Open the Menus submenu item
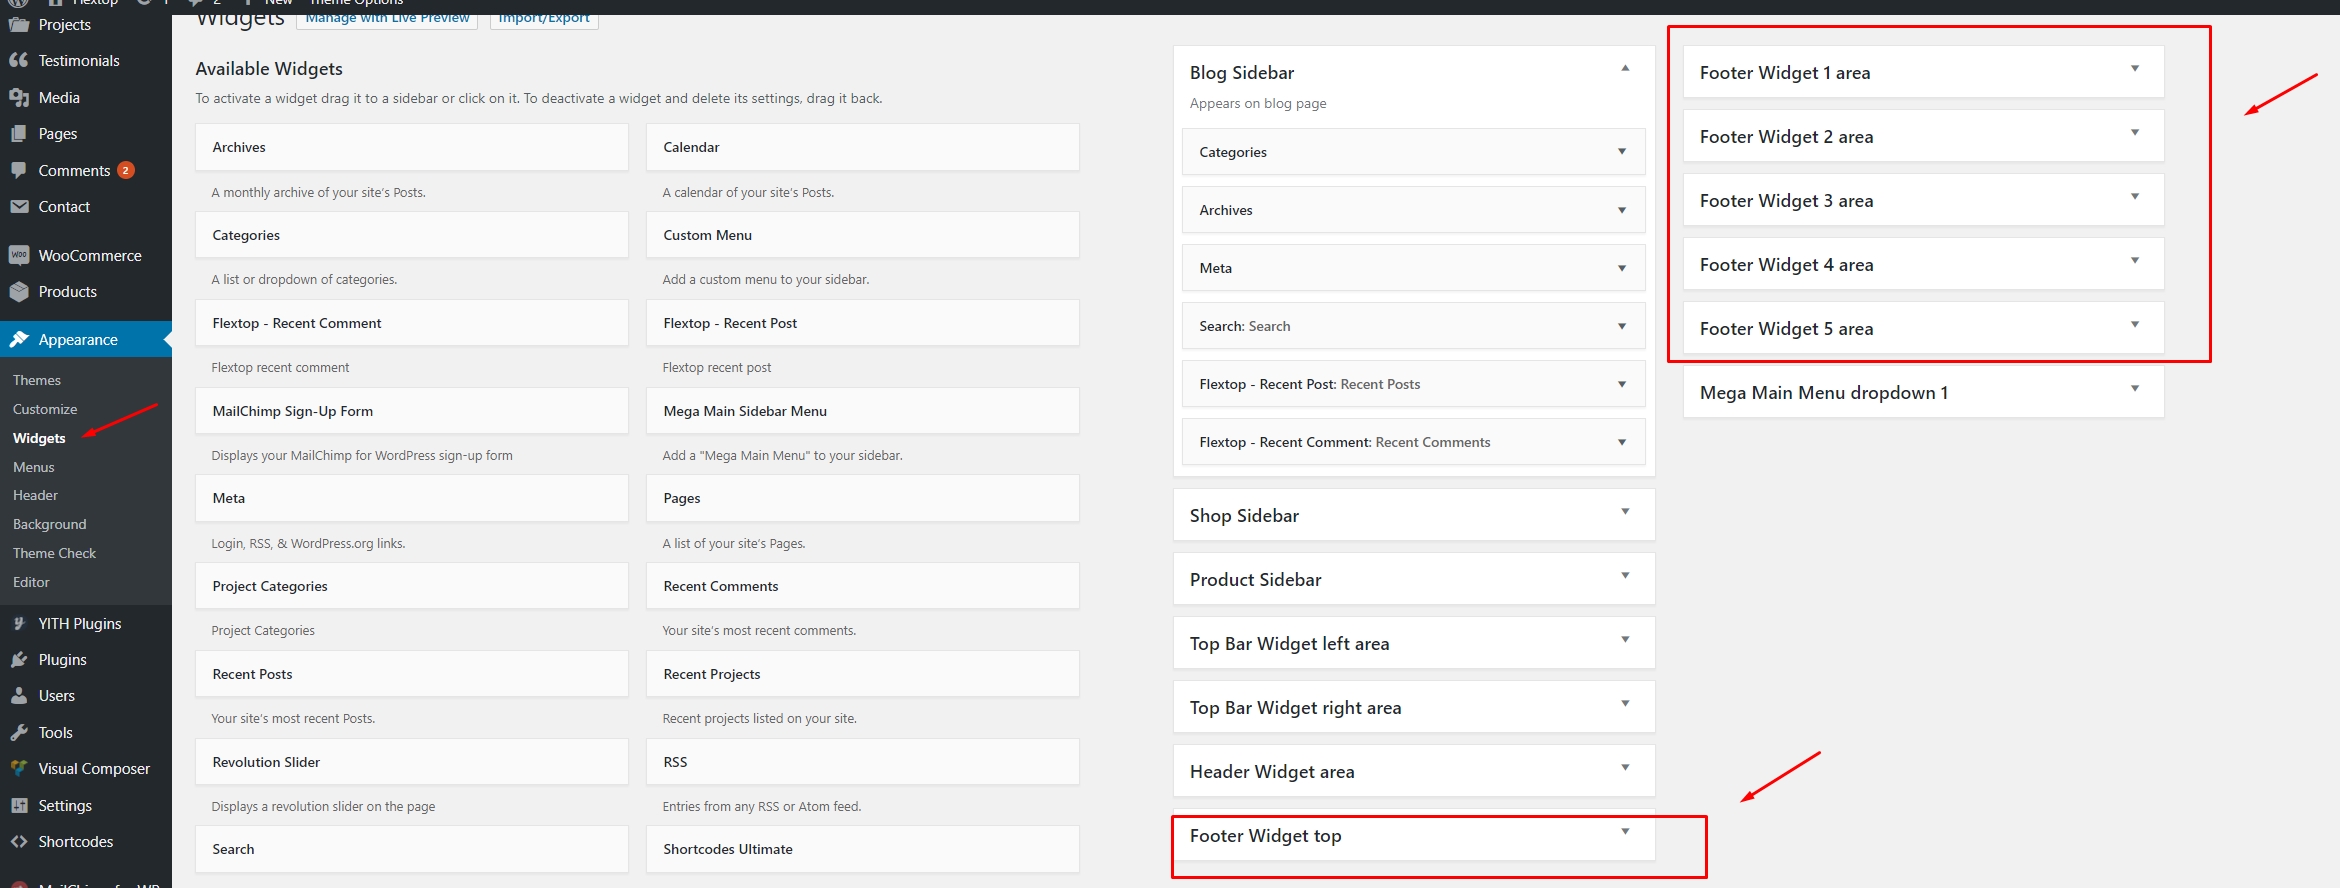 [34, 467]
